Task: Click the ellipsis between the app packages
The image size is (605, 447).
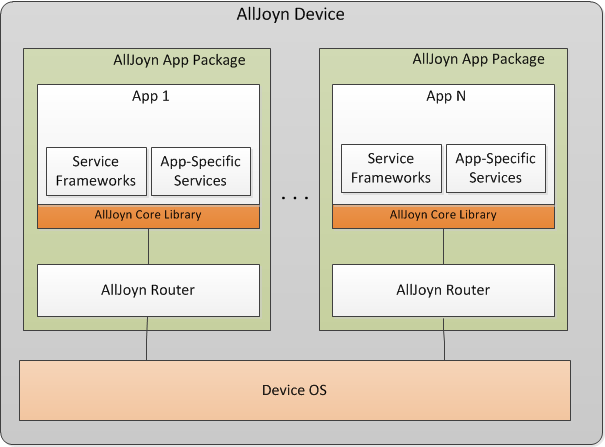Action: 295,198
